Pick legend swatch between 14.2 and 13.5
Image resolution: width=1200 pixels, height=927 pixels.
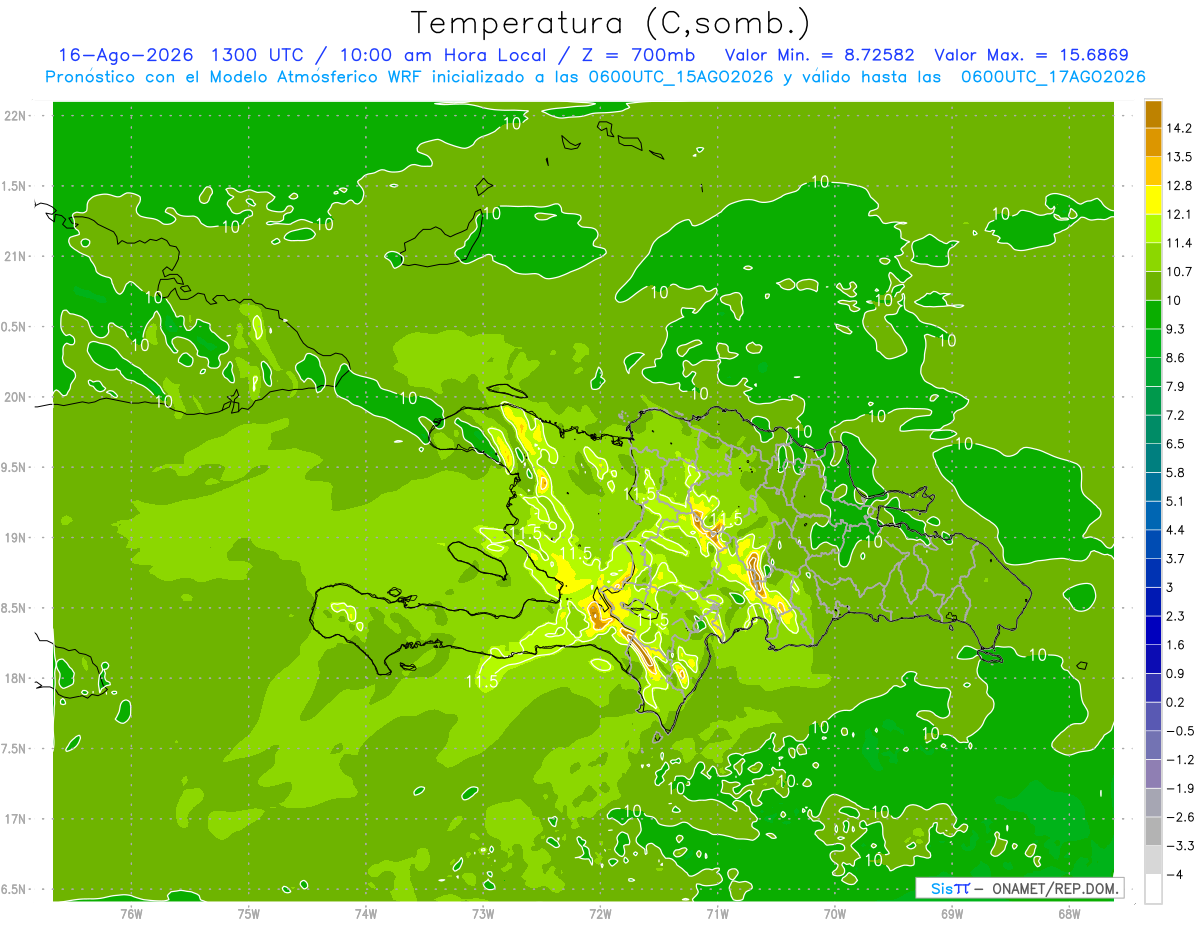(x=1153, y=143)
